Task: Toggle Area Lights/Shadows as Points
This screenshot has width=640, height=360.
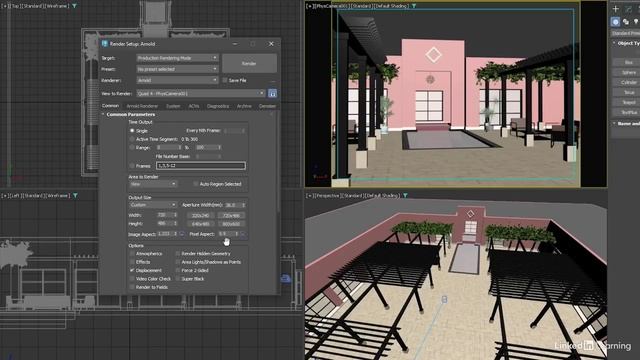Action: point(178,262)
